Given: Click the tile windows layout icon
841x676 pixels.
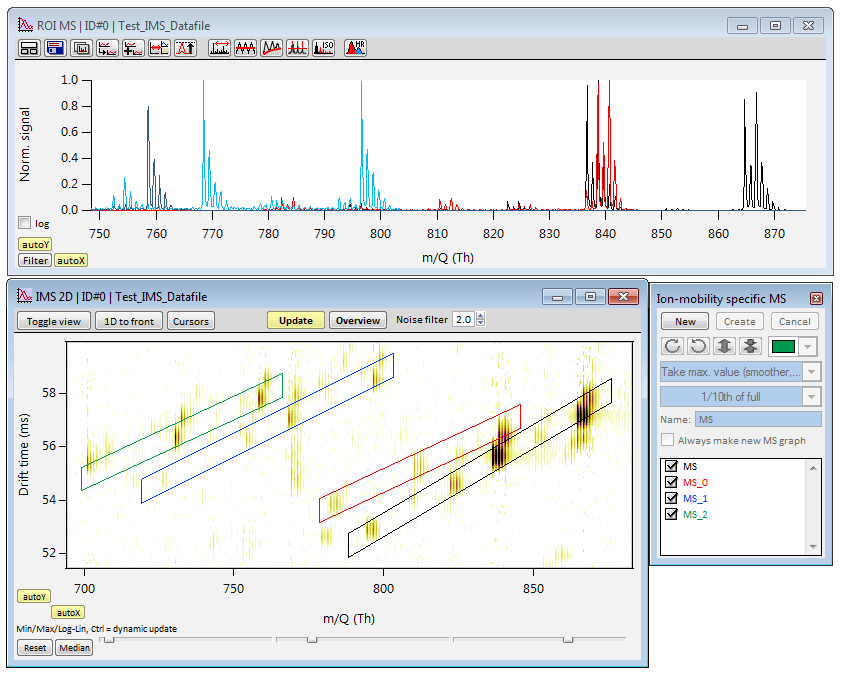Looking at the screenshot, I should (x=29, y=48).
